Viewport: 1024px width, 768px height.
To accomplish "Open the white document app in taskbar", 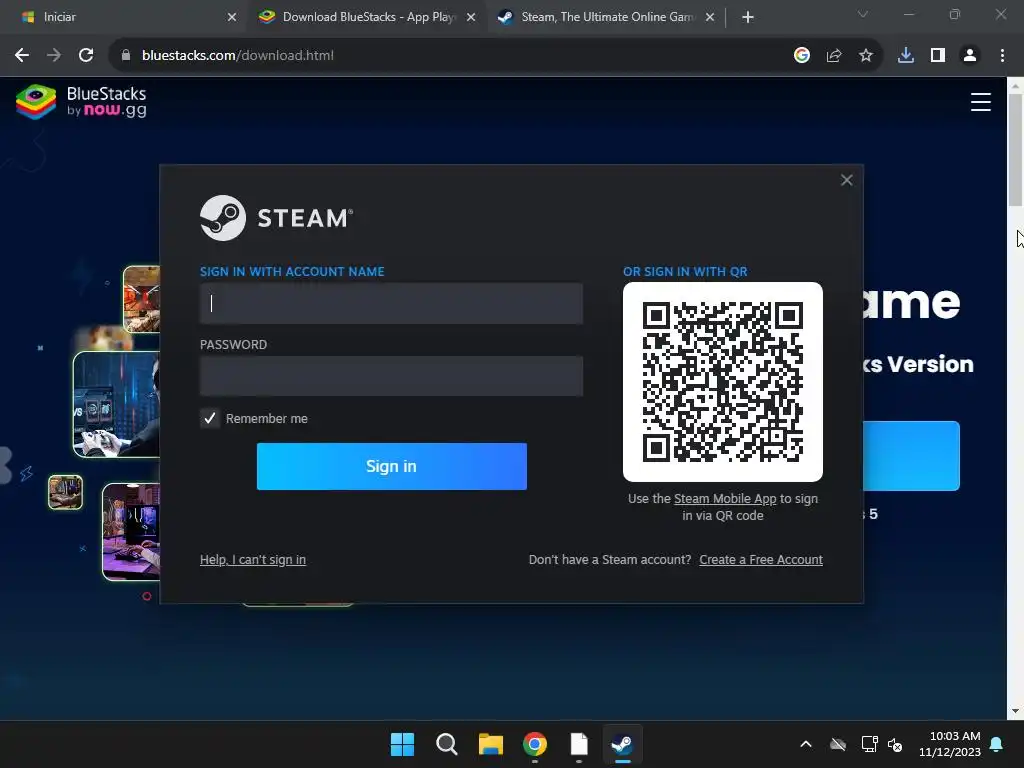I will (x=579, y=744).
